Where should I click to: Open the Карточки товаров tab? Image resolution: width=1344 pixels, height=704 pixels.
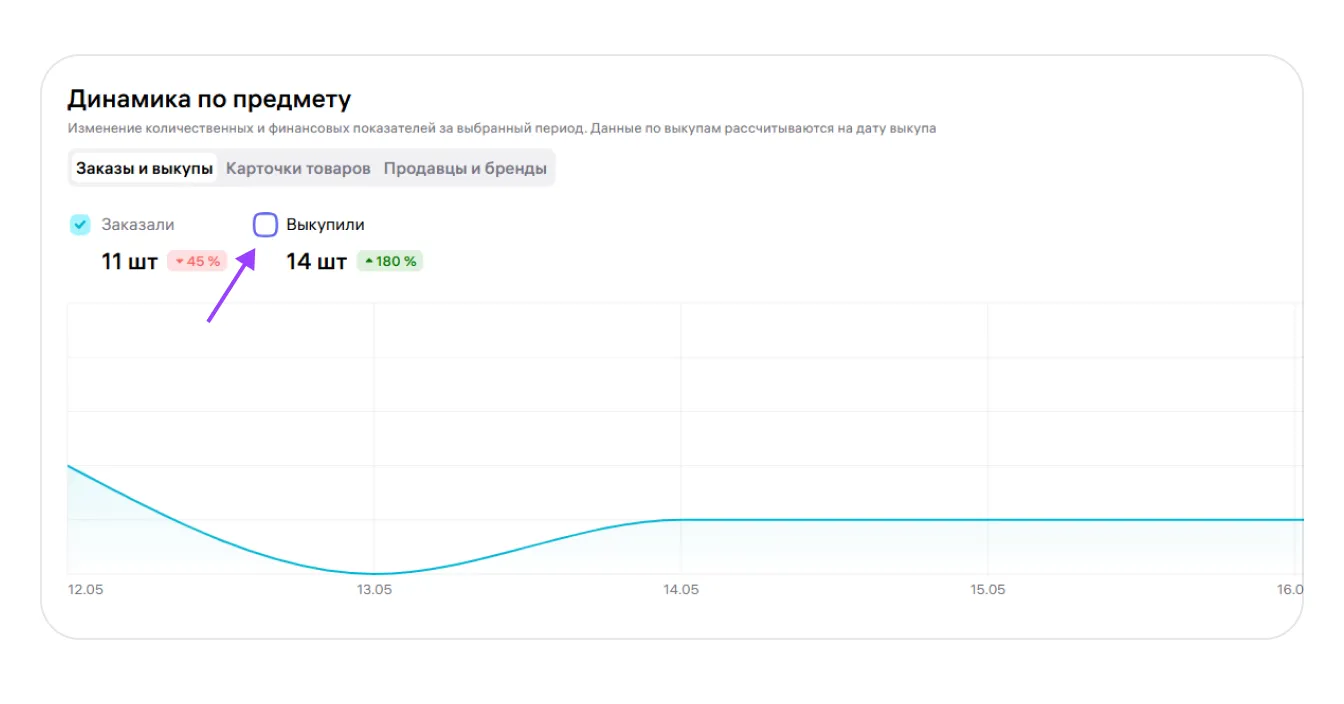pos(298,168)
